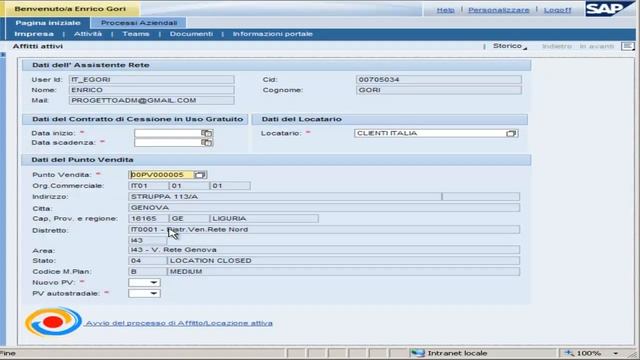Click the Affitti attivi page title
Viewport: 640px width, 360px height.
[x=38, y=46]
